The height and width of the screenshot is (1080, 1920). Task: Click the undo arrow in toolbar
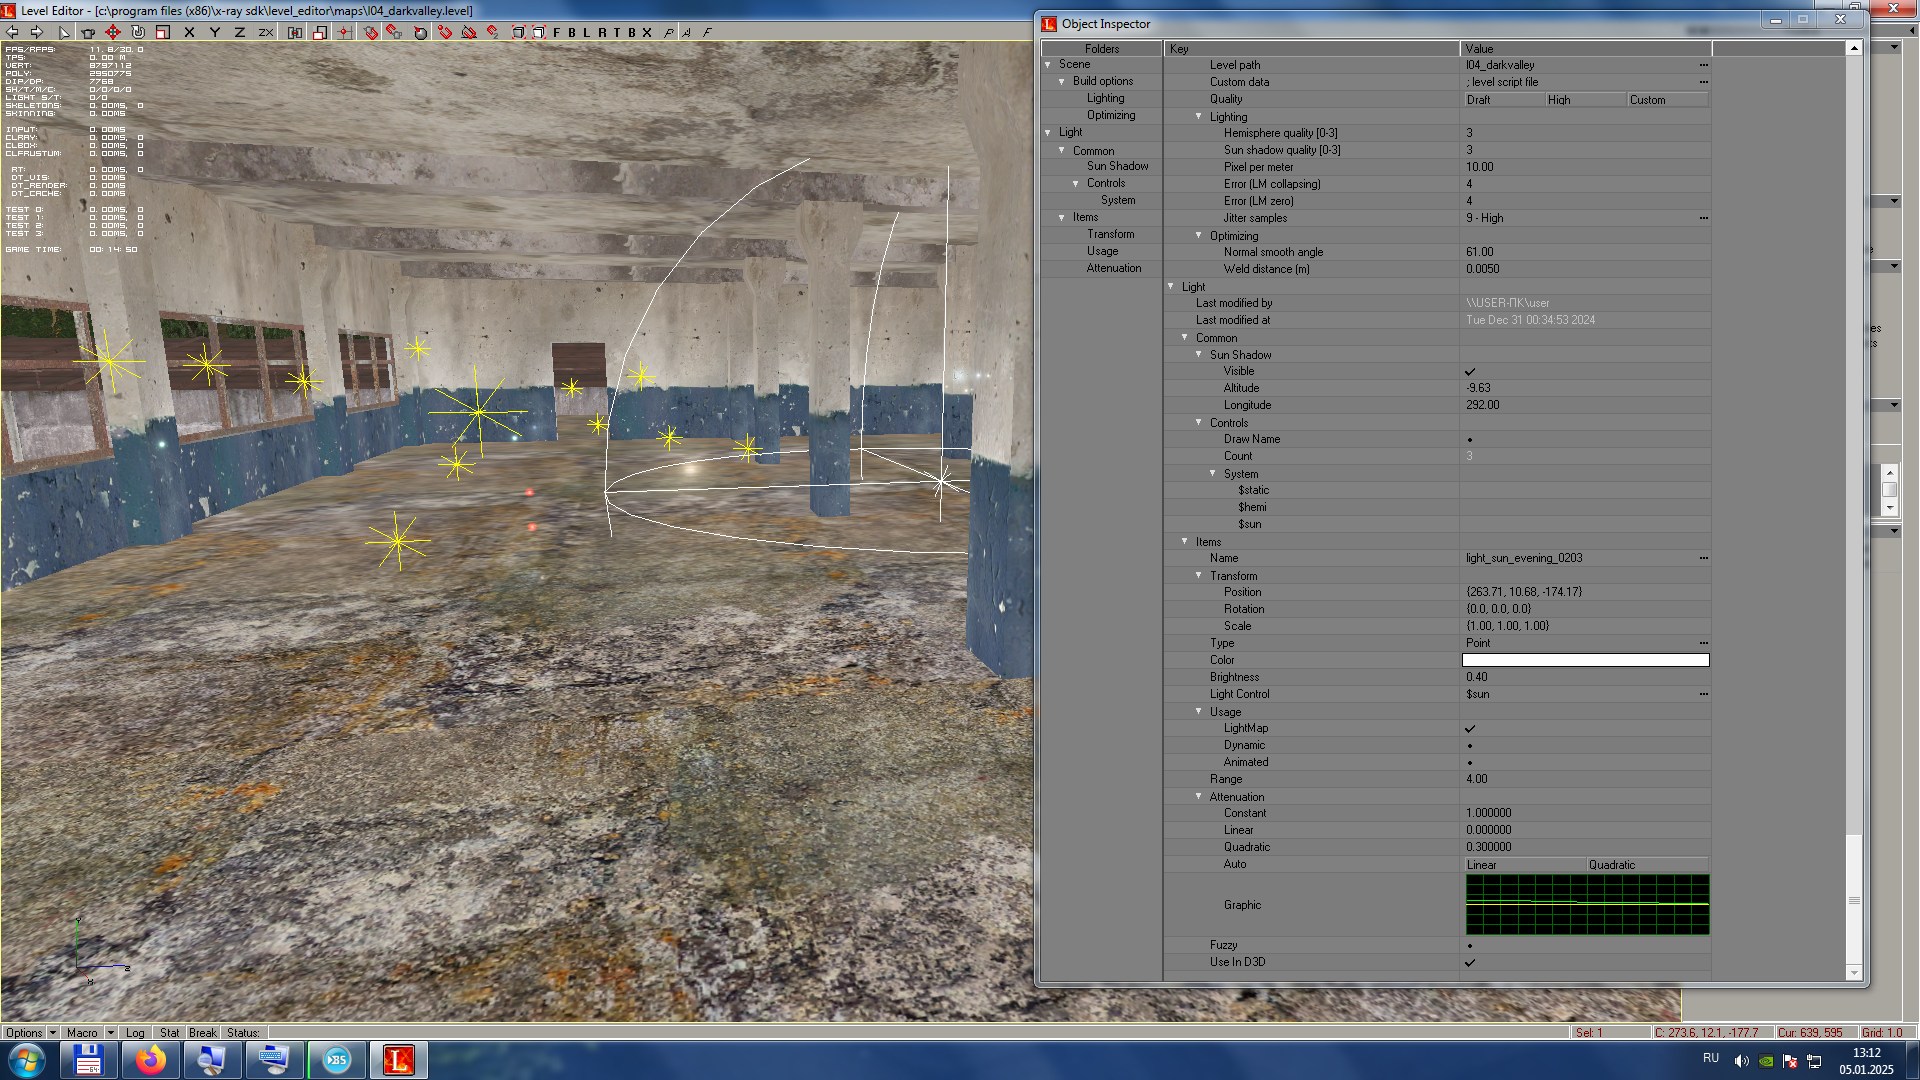(x=13, y=32)
